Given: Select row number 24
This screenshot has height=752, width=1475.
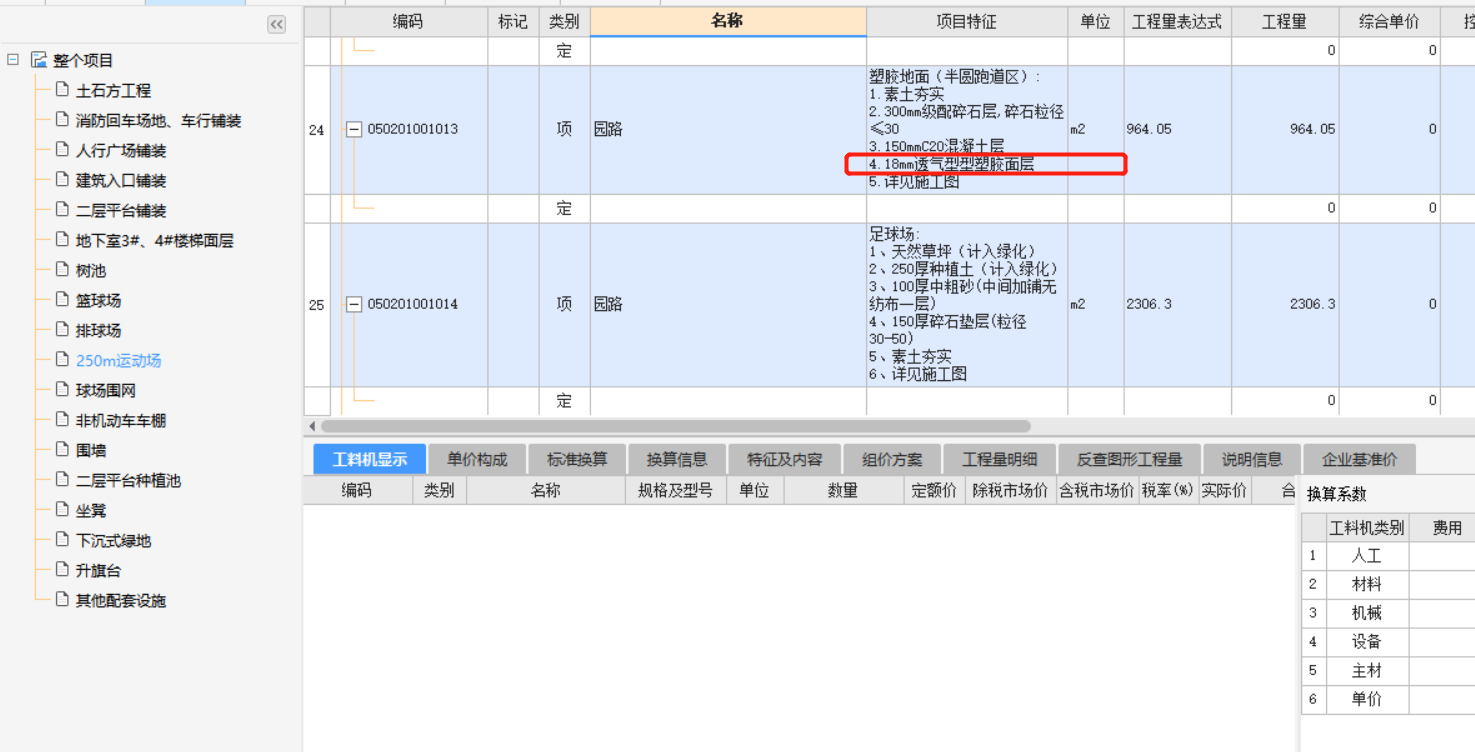Looking at the screenshot, I should tap(317, 129).
